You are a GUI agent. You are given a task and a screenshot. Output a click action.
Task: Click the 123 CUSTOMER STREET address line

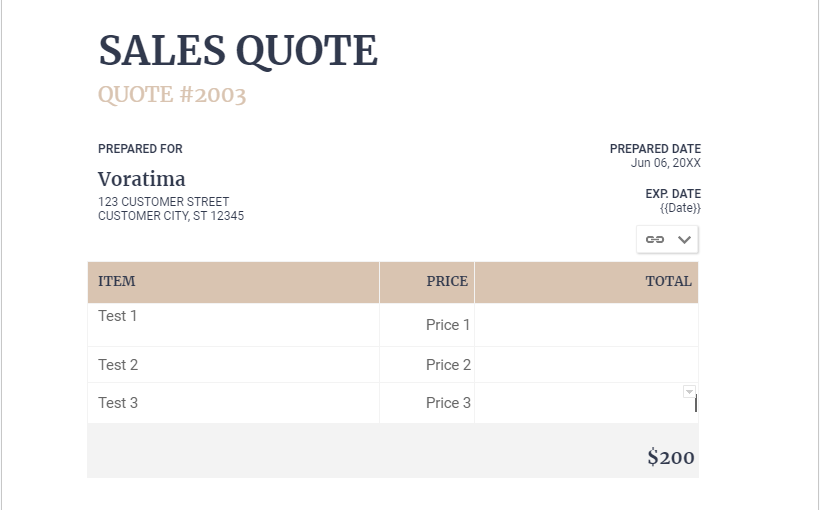[163, 202]
